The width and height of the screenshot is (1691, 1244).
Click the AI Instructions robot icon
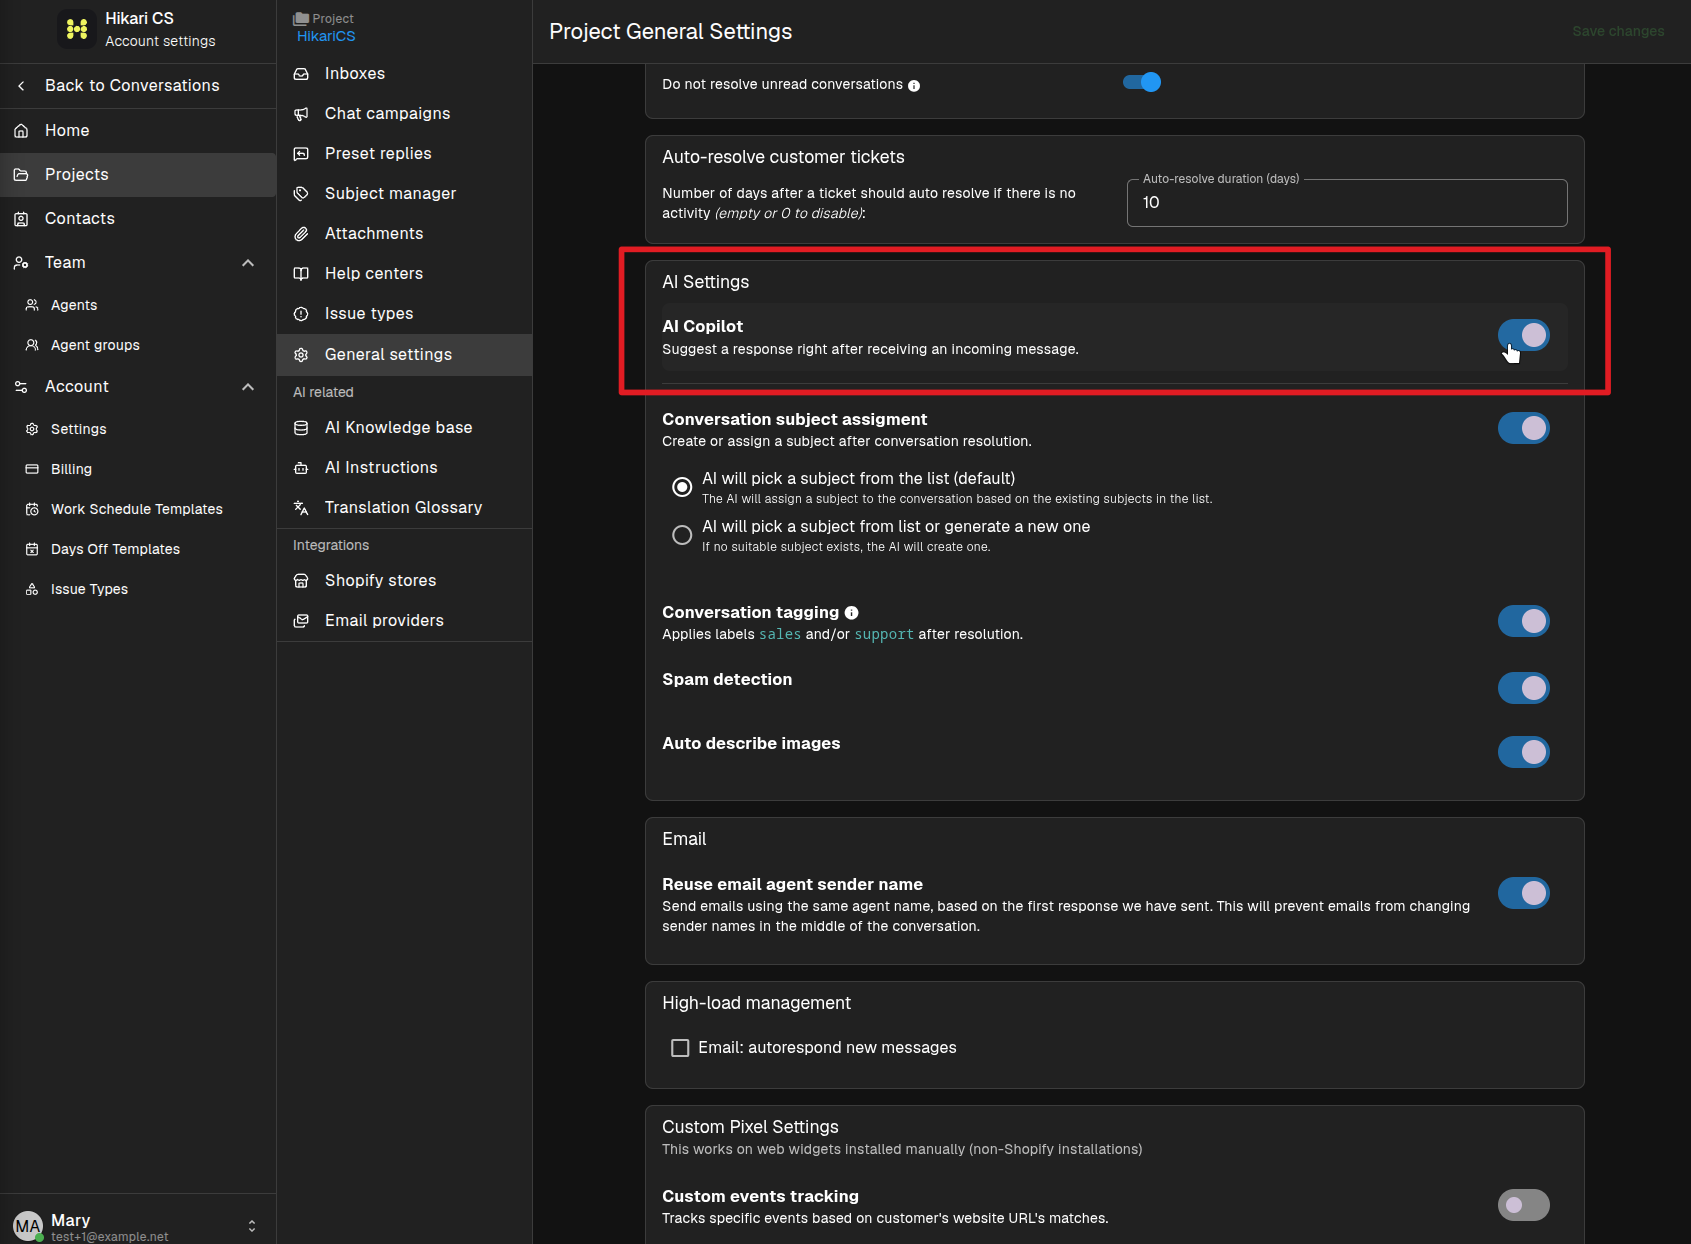[301, 468]
